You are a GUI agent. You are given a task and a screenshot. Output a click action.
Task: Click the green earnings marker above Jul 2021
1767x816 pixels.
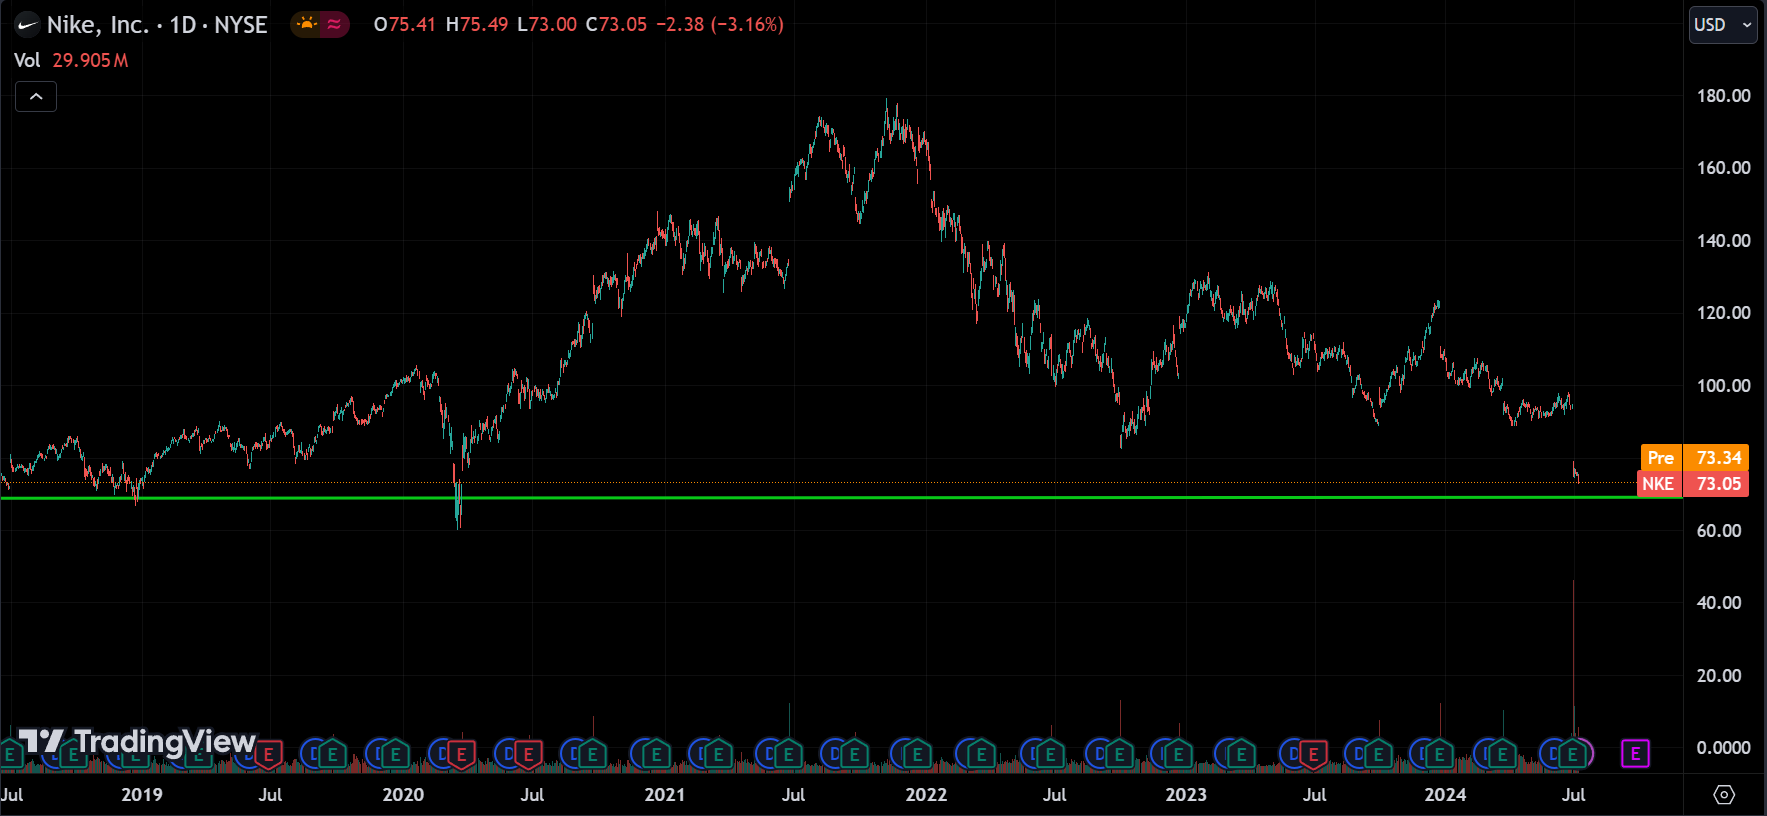788,754
